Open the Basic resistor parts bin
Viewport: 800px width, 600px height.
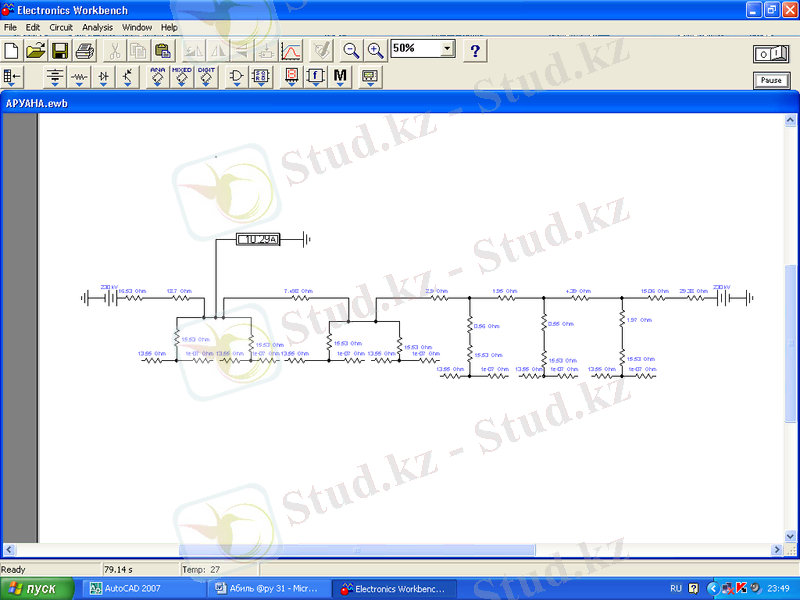(x=79, y=77)
